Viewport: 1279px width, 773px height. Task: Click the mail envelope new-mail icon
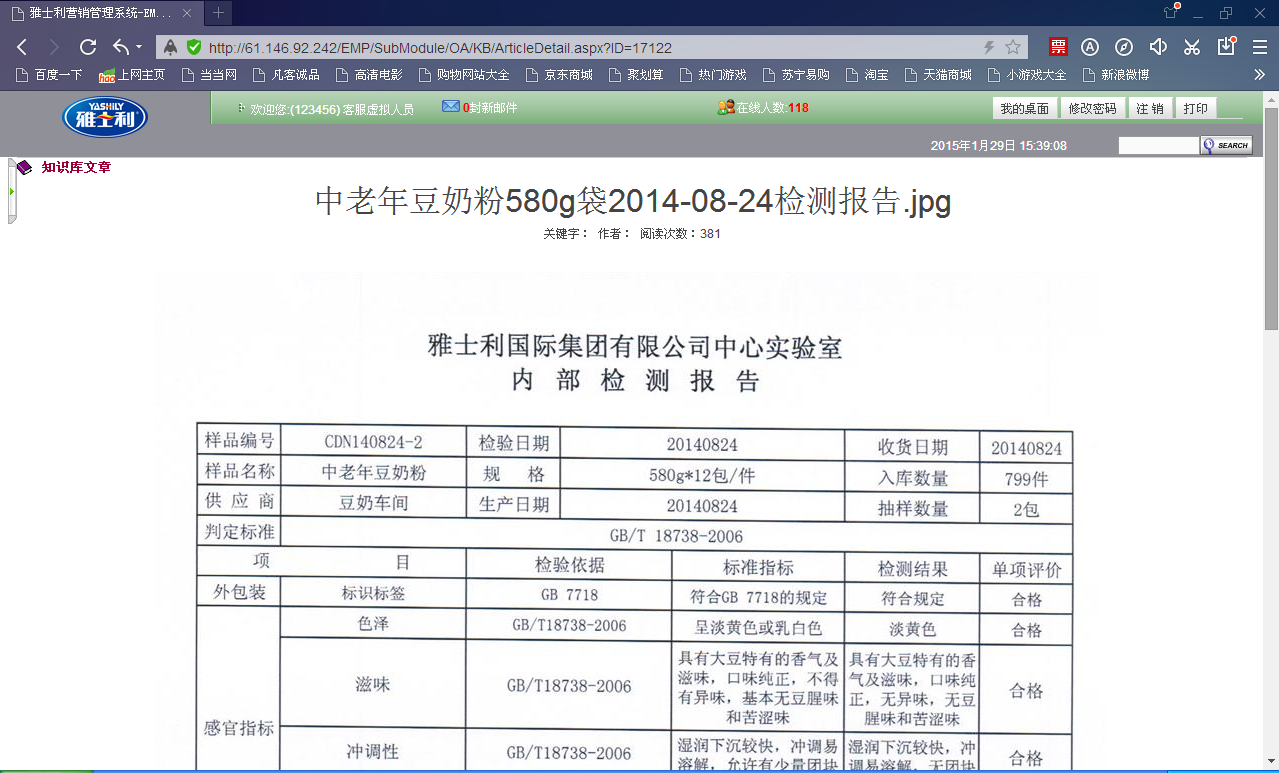[x=450, y=107]
